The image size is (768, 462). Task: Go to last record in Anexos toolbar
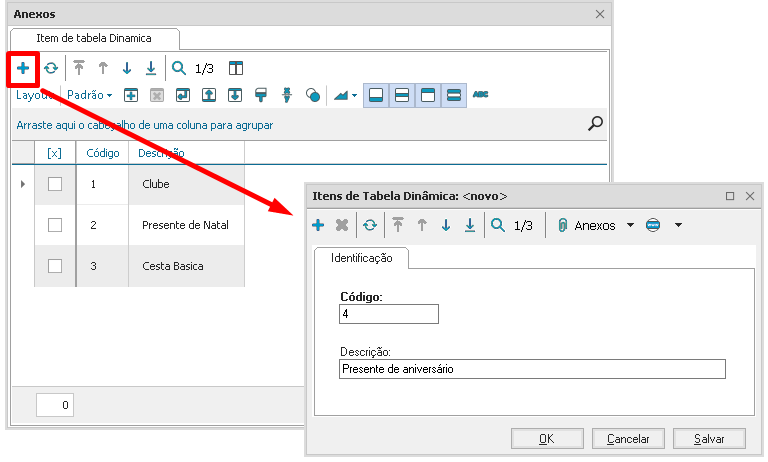pyautogui.click(x=151, y=68)
